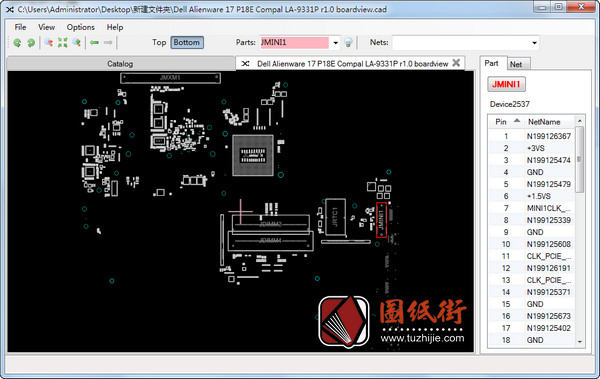
Task: Select the Bottom board side toggle
Action: coord(187,42)
